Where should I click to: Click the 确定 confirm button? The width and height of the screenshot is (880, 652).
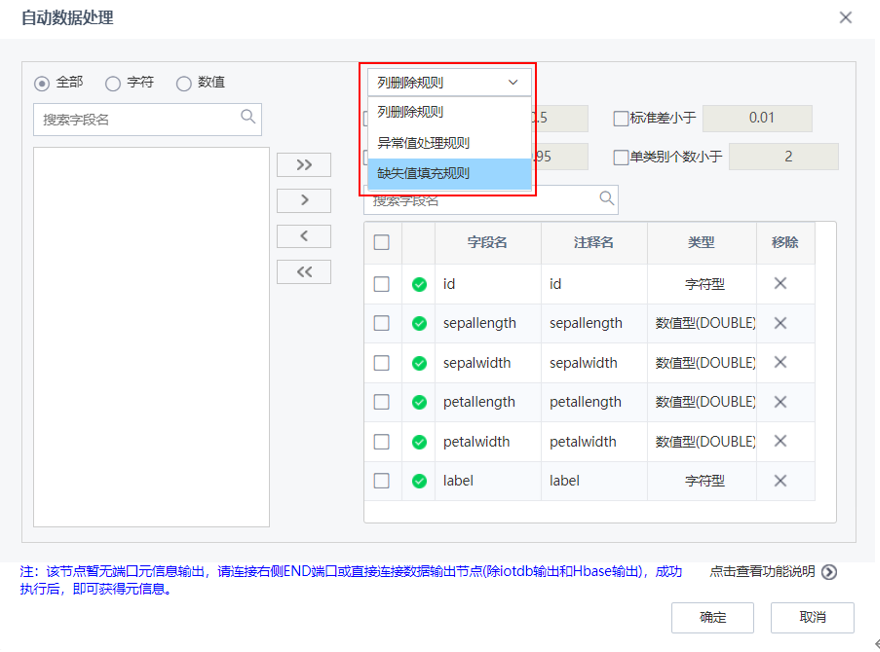pos(712,617)
